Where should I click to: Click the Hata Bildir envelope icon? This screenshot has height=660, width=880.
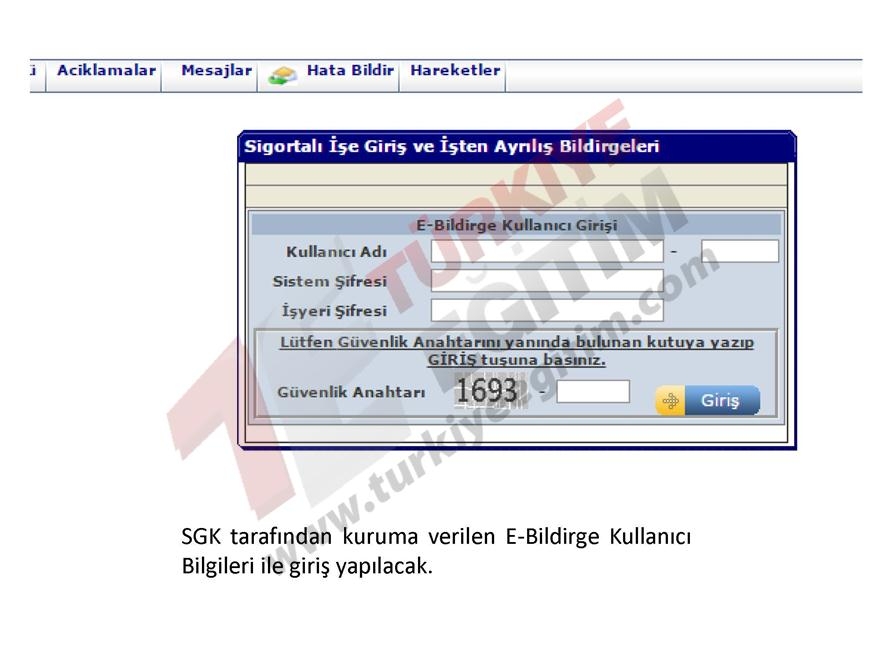(283, 71)
